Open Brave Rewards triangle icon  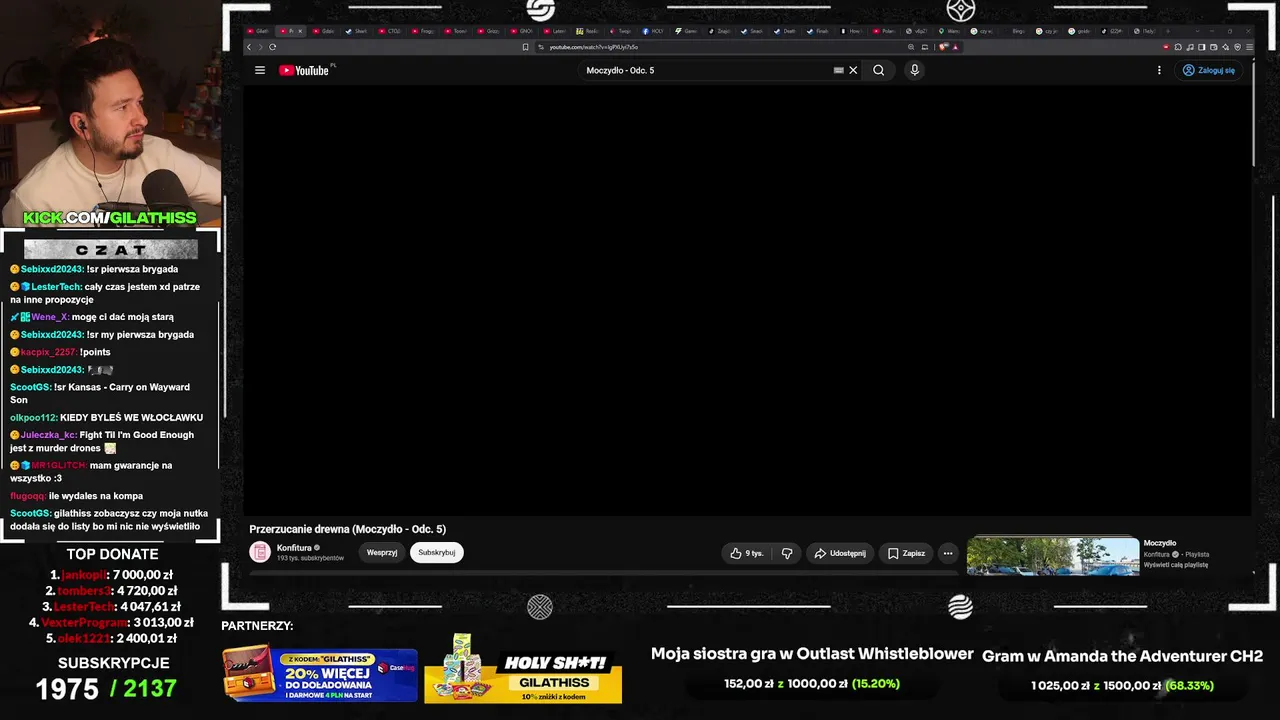point(955,47)
